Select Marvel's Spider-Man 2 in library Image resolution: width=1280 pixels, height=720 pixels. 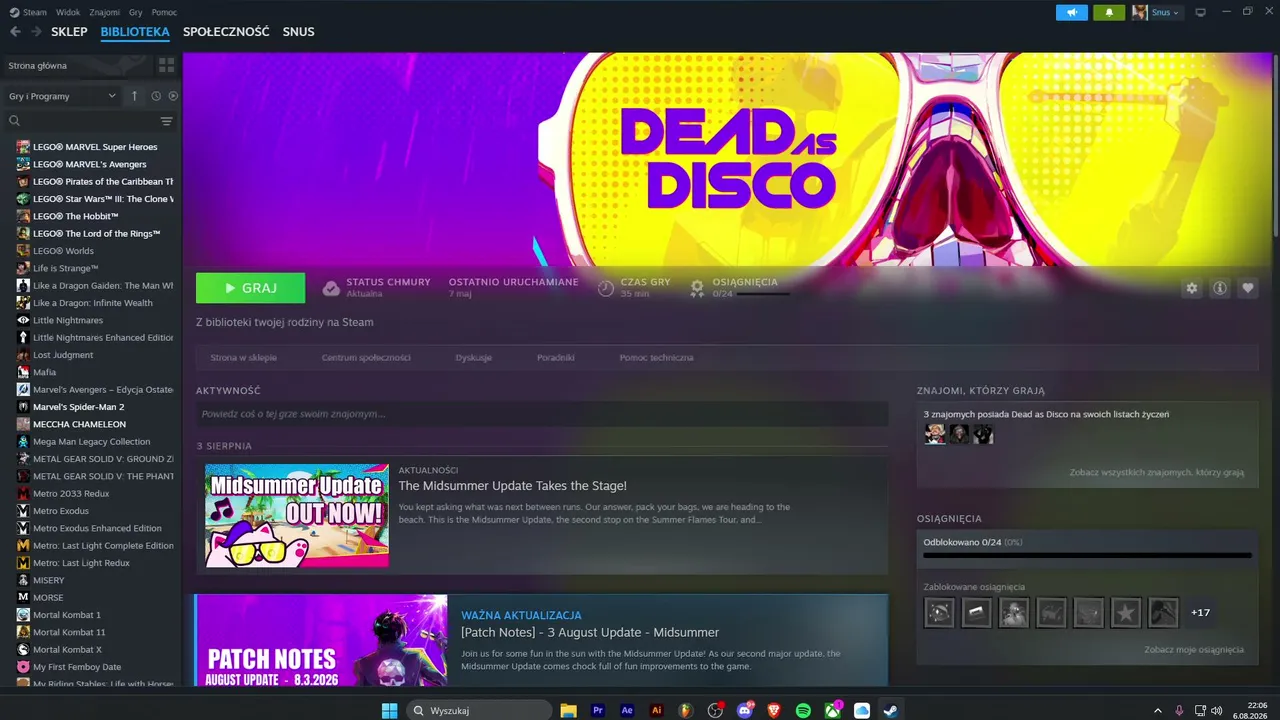coord(78,407)
